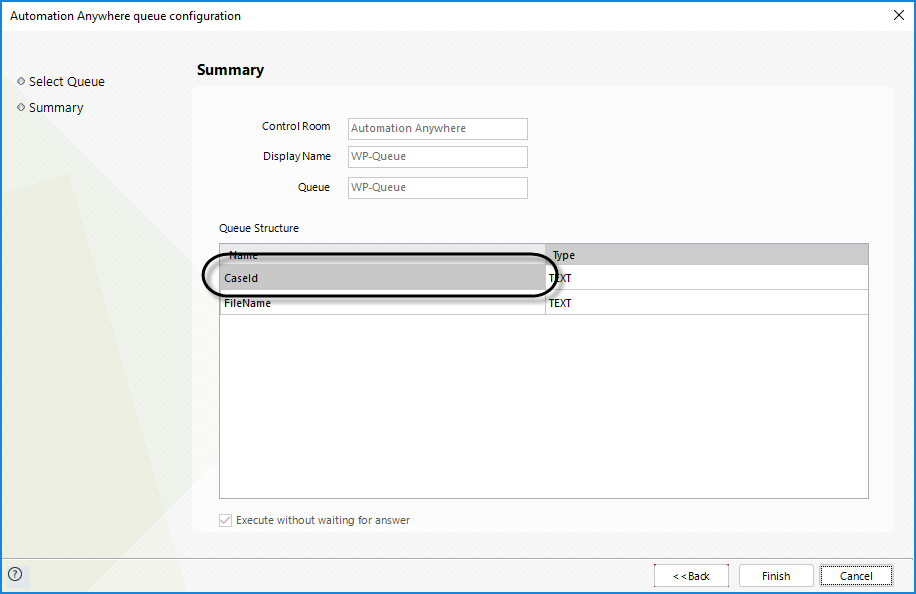Click the << Back button
Screen dimensions: 916x594
tap(691, 576)
